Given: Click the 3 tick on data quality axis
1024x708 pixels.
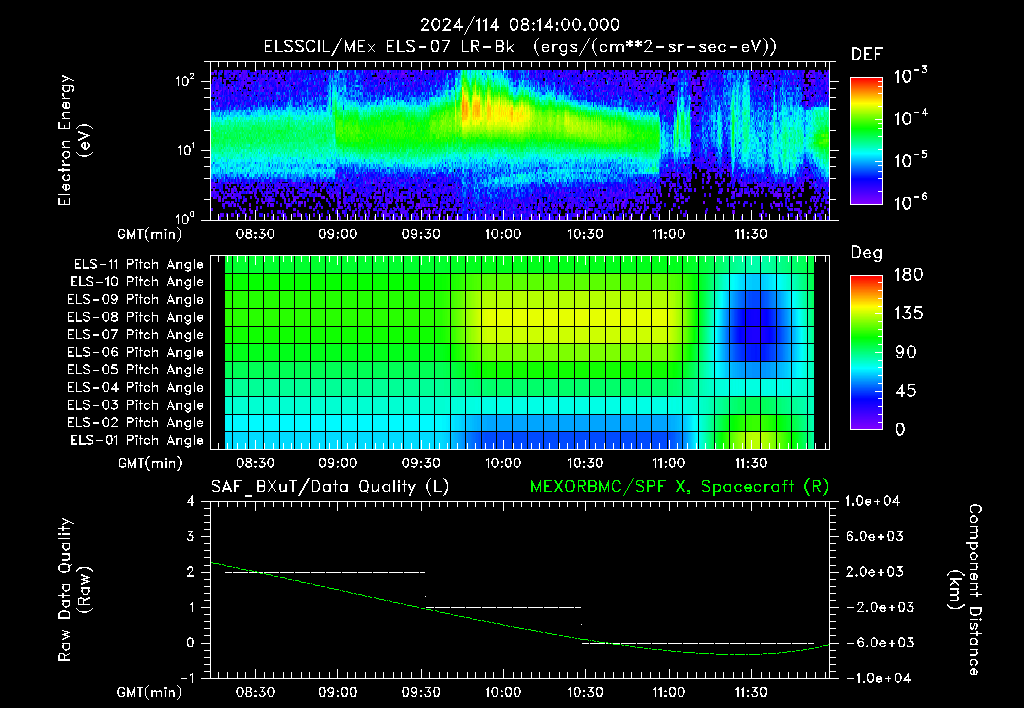Looking at the screenshot, I should coord(191,537).
